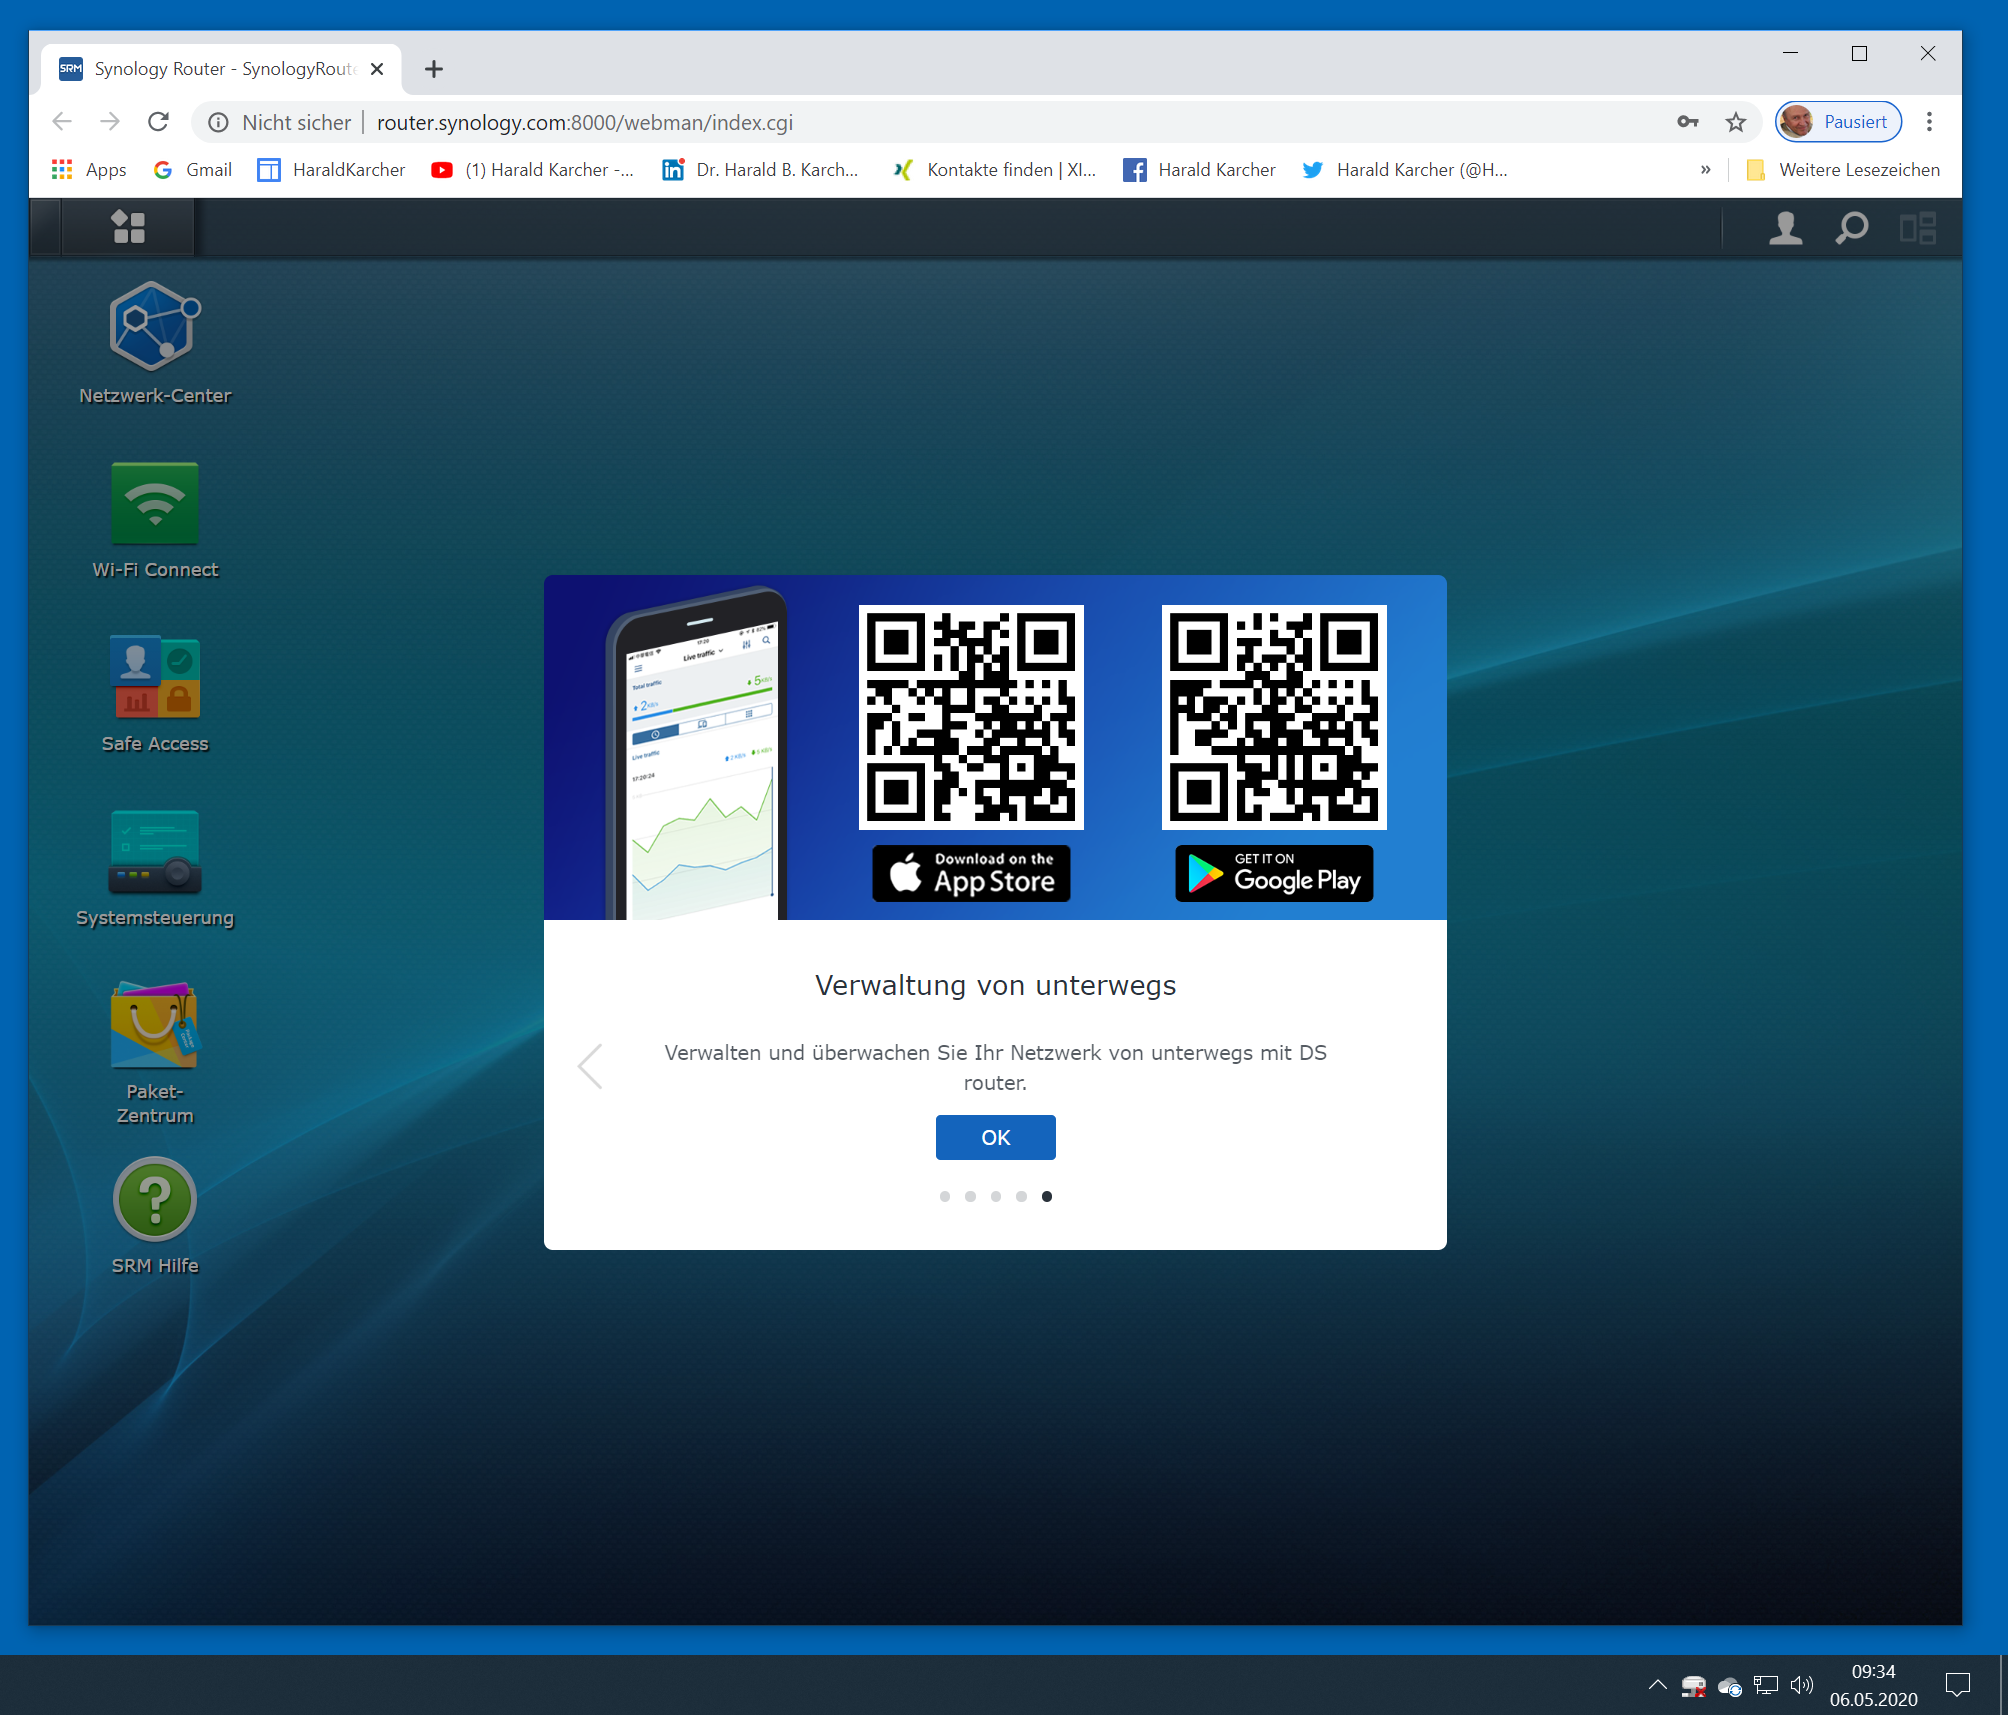
Task: Open SRM search magnifier
Action: pyautogui.click(x=1851, y=228)
